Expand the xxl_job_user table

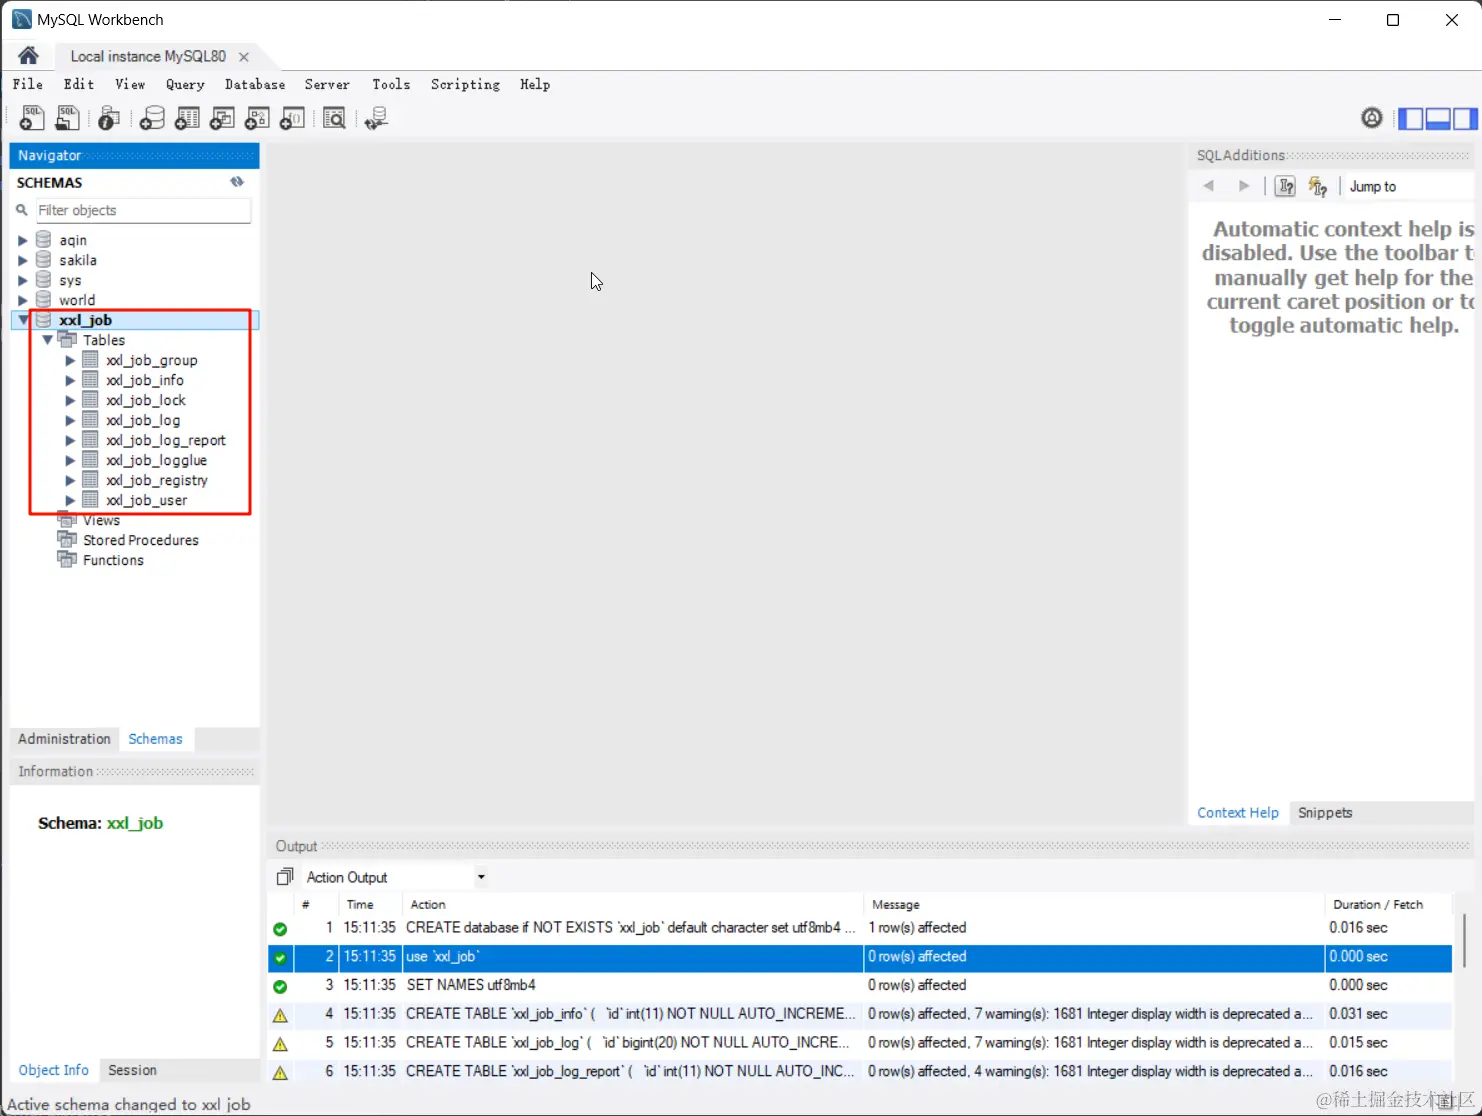coord(70,500)
